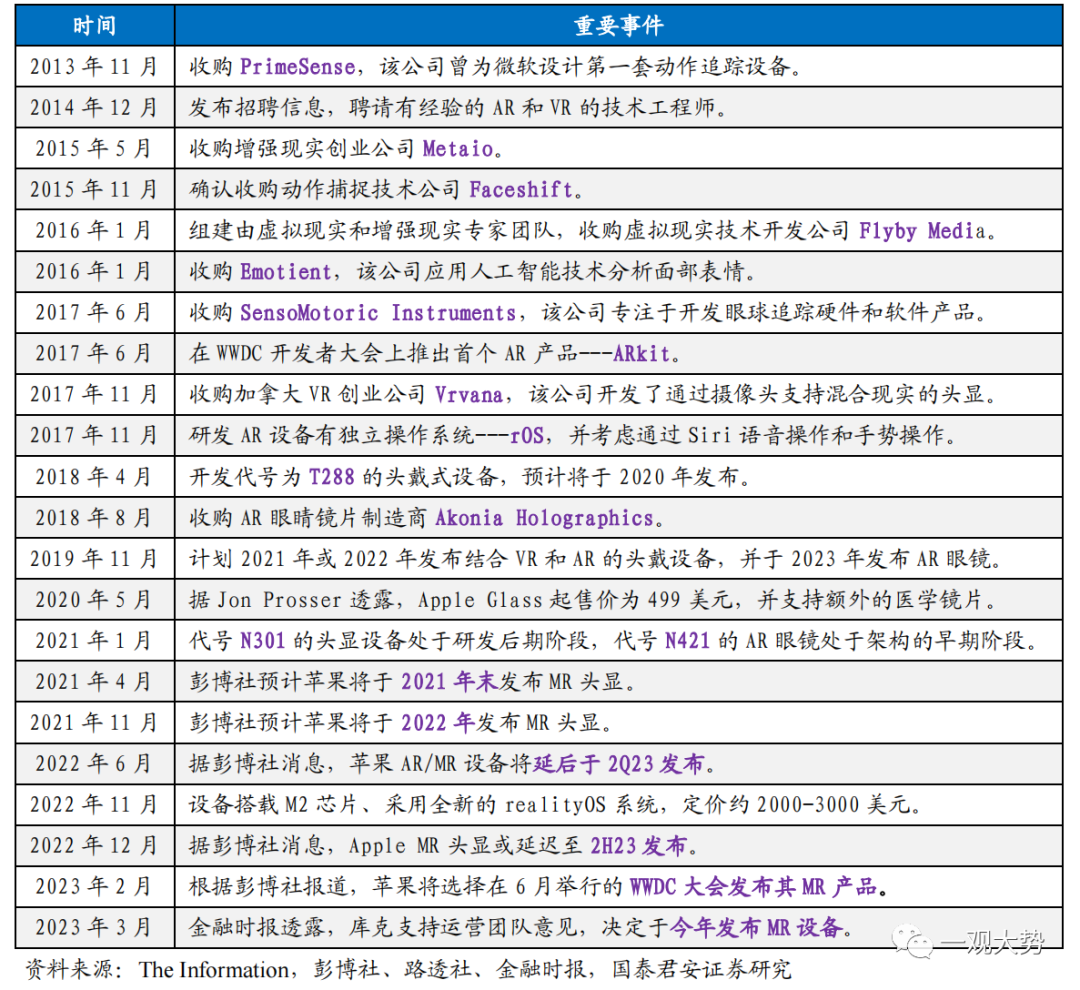Click the purple N421 codename
This screenshot has height=990, width=1080.
pyautogui.click(x=687, y=640)
